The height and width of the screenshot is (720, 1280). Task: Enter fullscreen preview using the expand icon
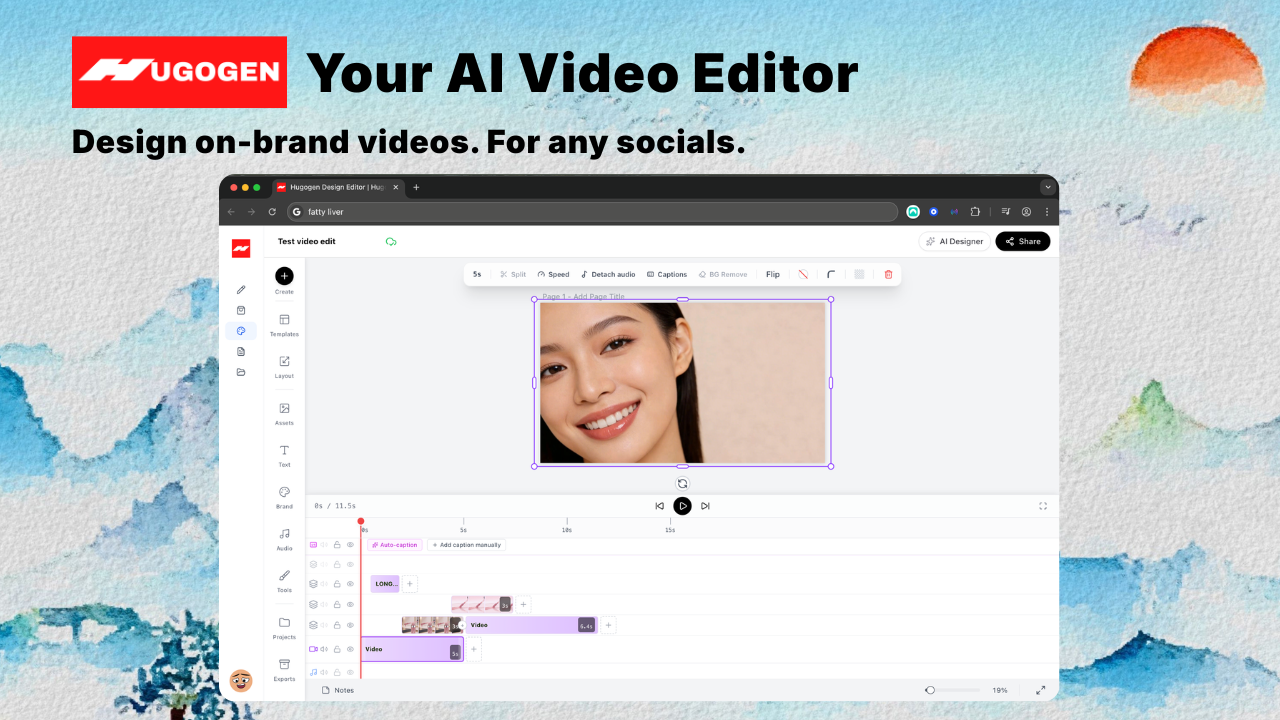click(1043, 506)
